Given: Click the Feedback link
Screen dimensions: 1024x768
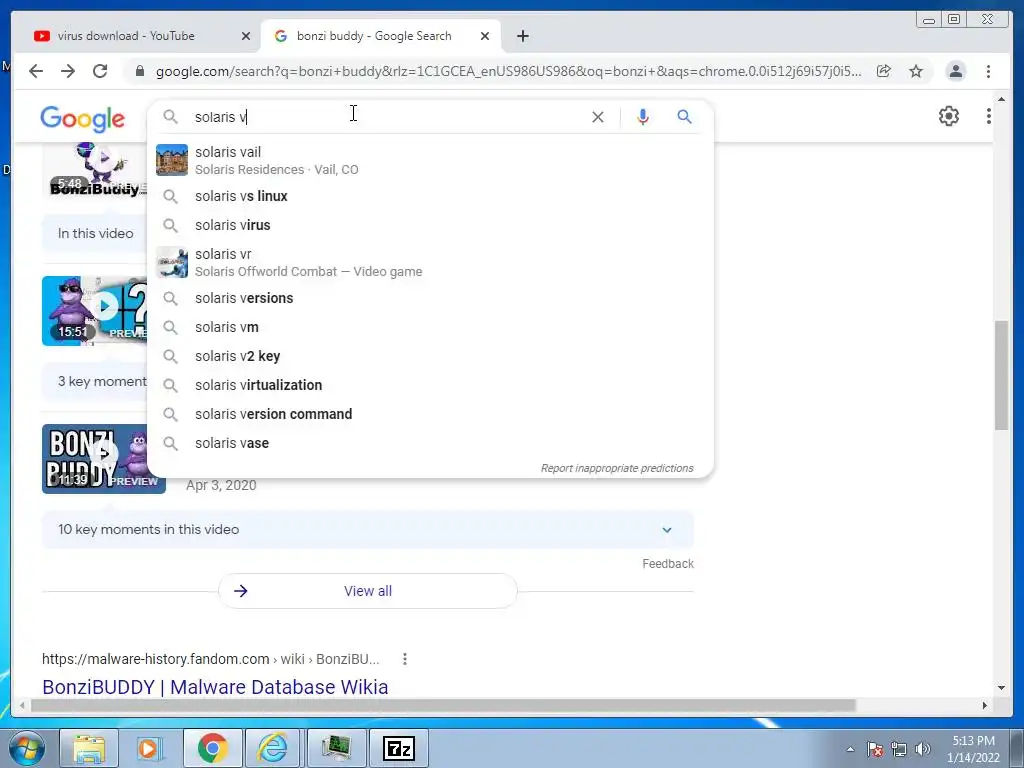Looking at the screenshot, I should tap(667, 564).
